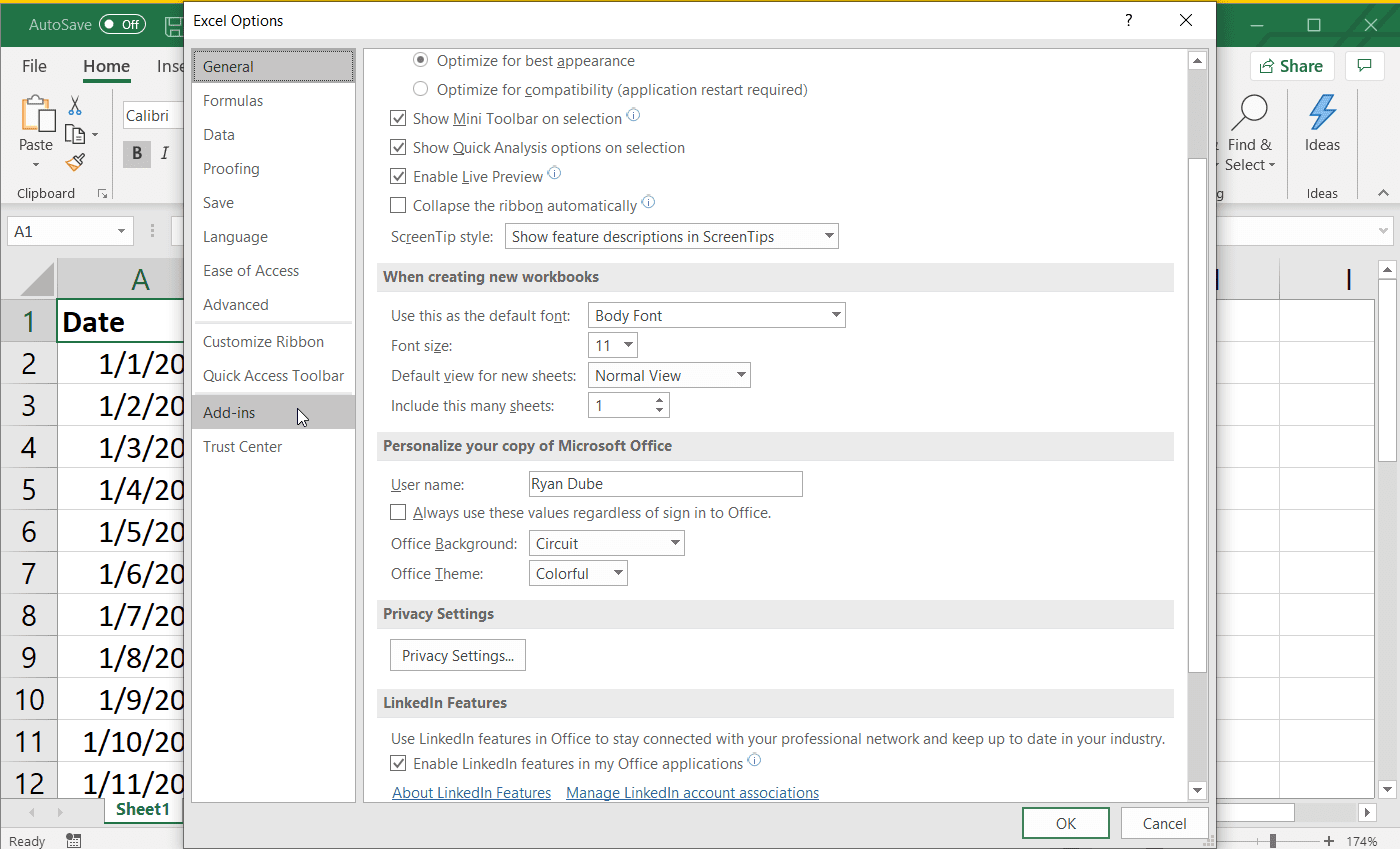Uncheck Enable Live Preview
This screenshot has width=1400, height=849.
point(398,177)
